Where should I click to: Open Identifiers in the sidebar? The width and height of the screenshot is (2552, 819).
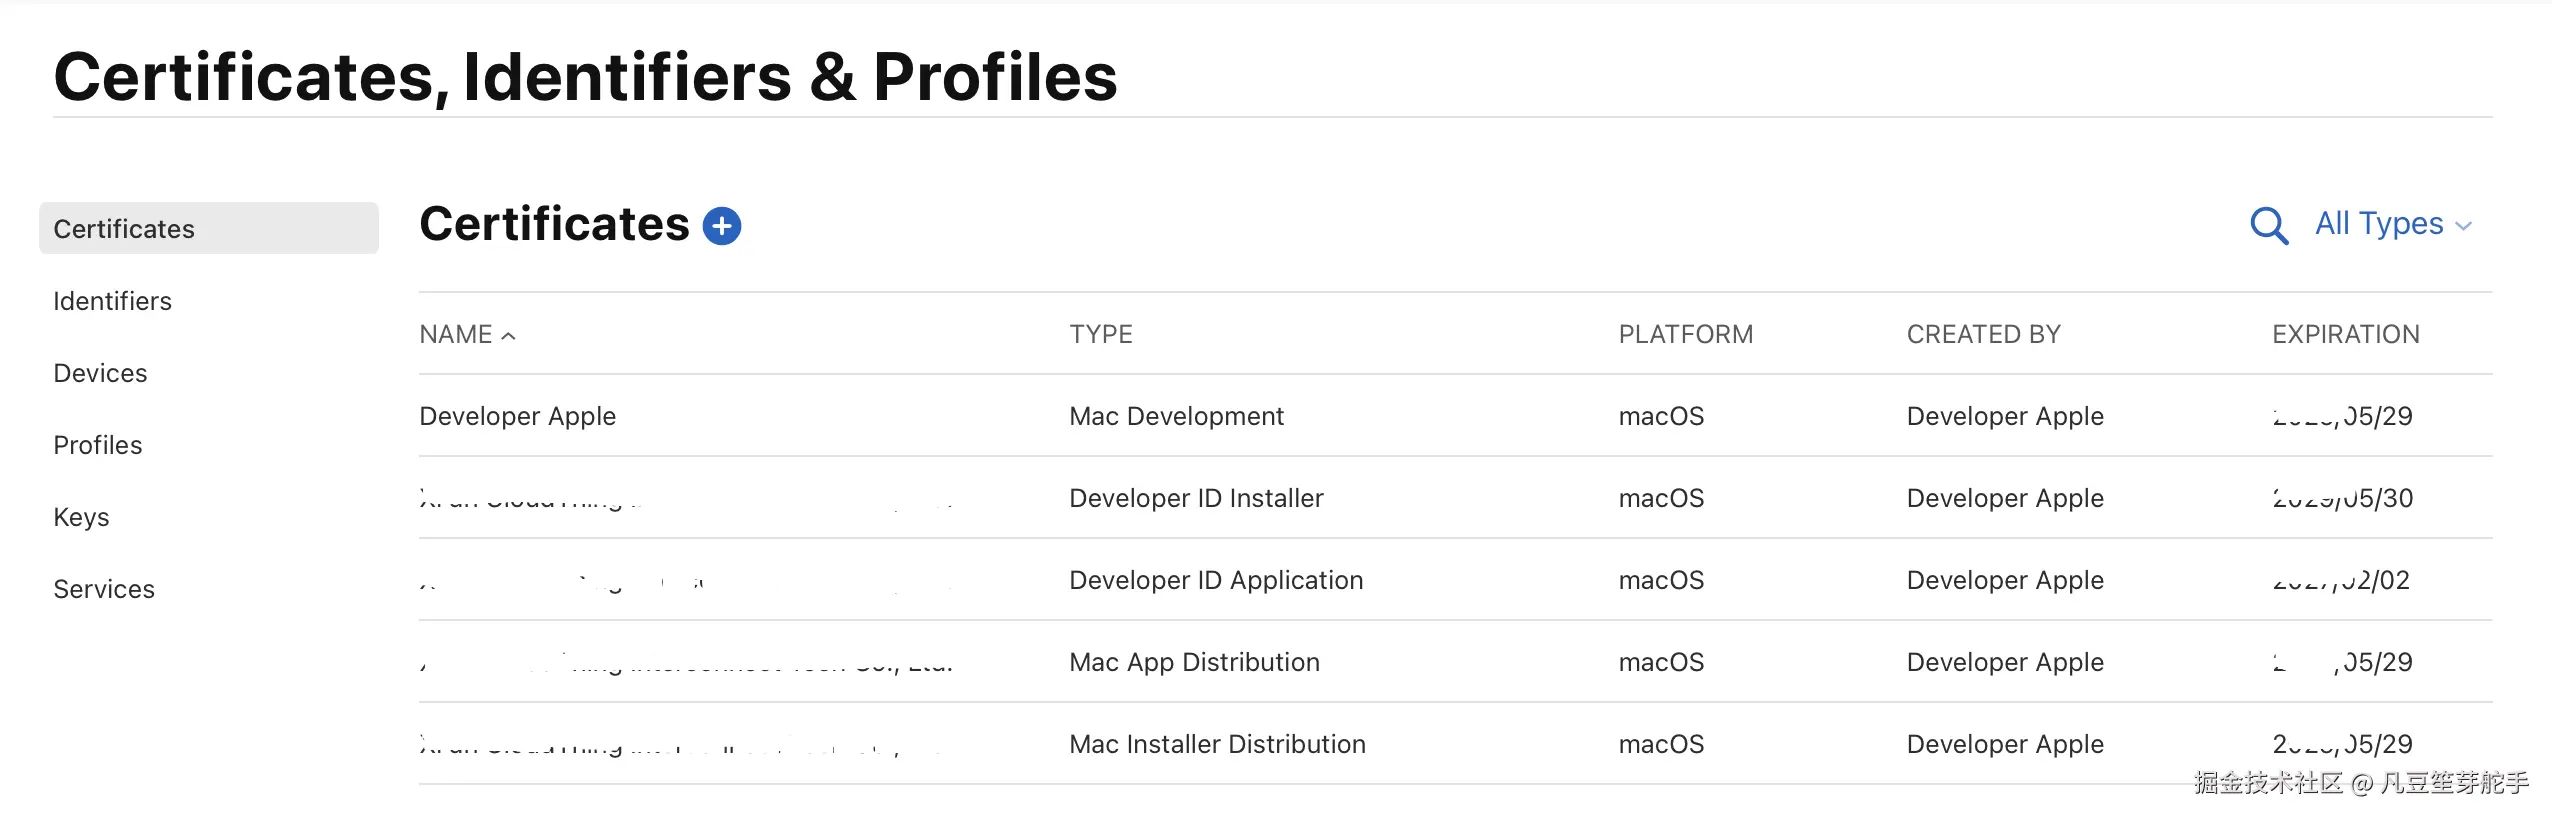point(112,301)
